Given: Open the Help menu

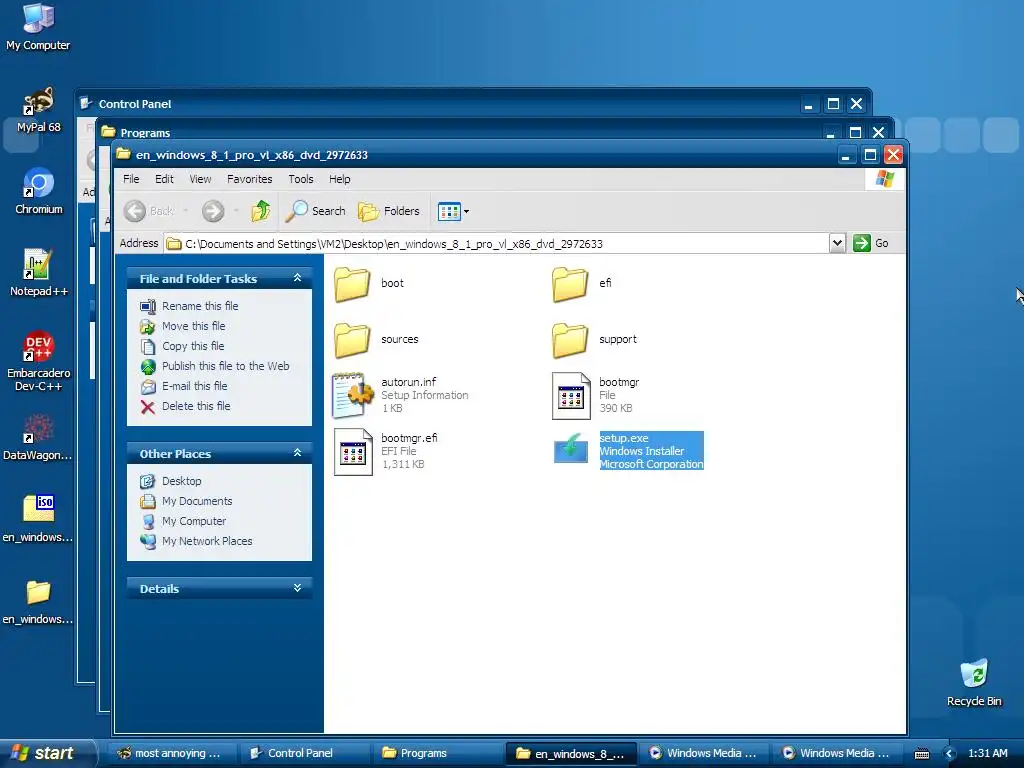Looking at the screenshot, I should tap(339, 179).
